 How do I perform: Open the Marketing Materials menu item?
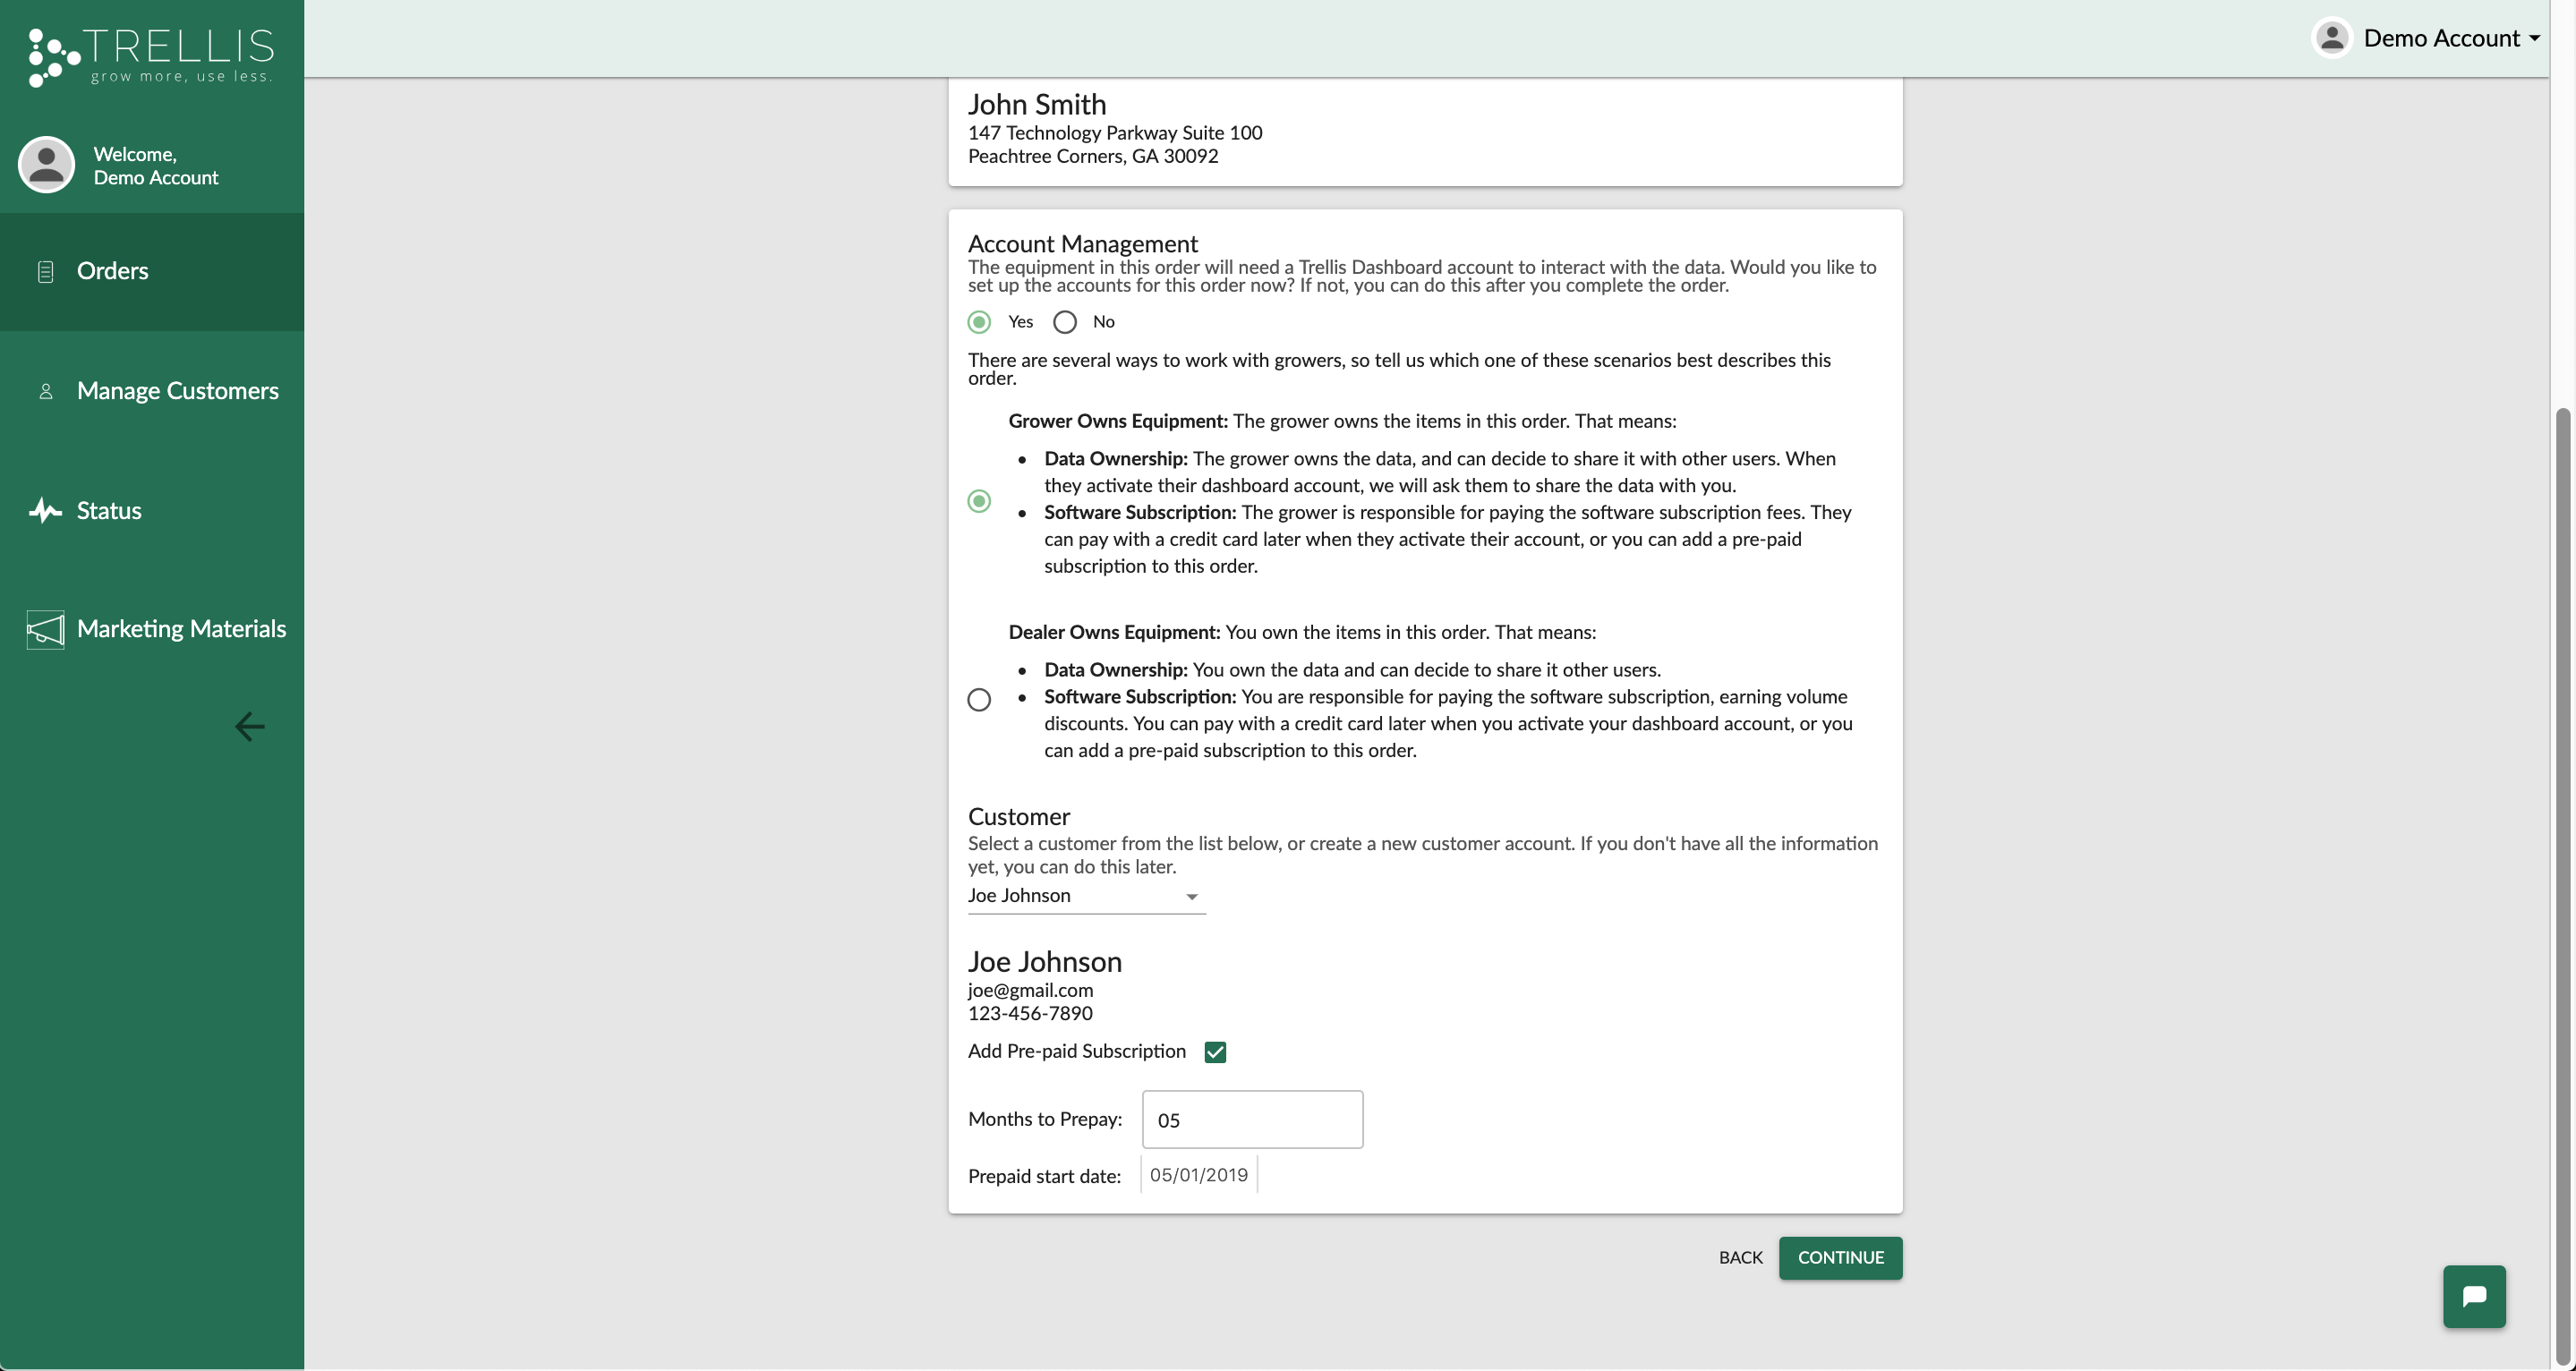tap(181, 629)
